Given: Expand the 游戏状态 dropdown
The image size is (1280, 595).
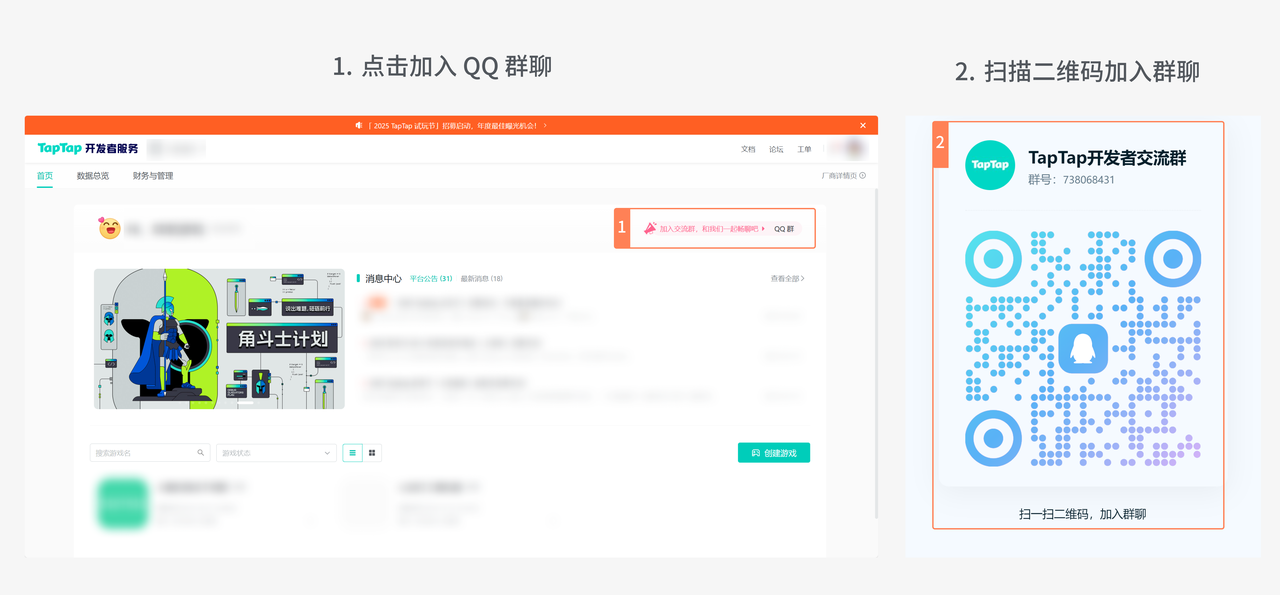Looking at the screenshot, I should point(276,453).
